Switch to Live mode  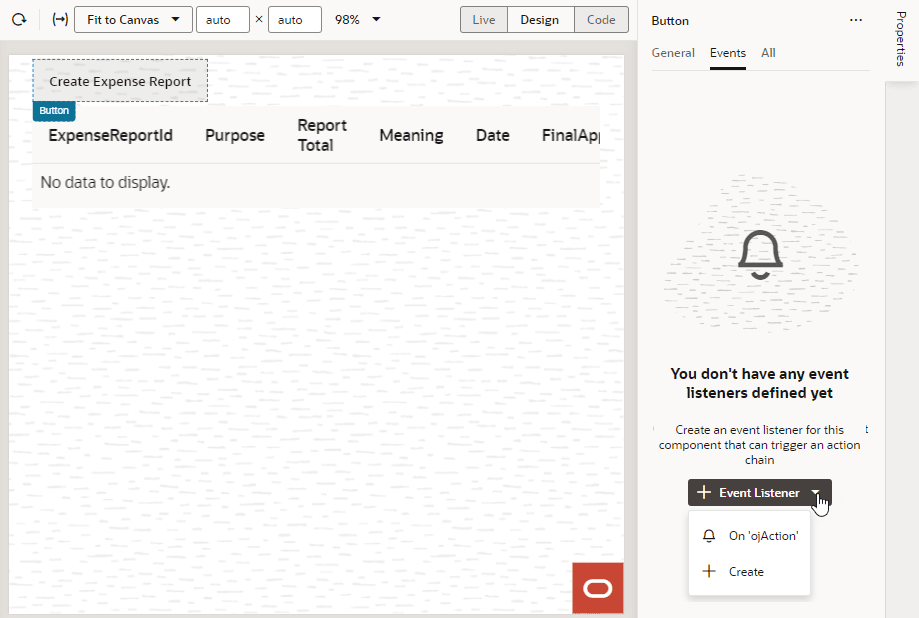tap(484, 20)
